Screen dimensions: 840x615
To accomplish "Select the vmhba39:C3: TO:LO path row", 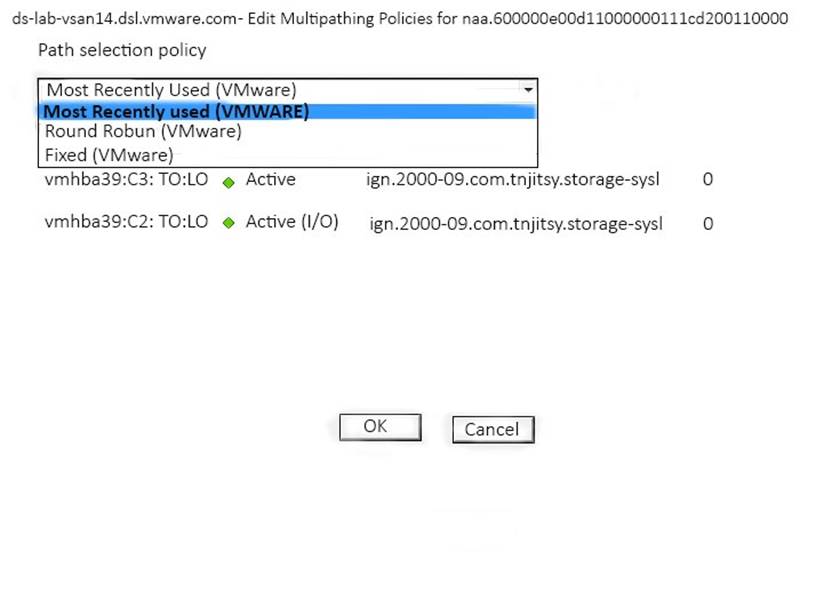I will [379, 179].
